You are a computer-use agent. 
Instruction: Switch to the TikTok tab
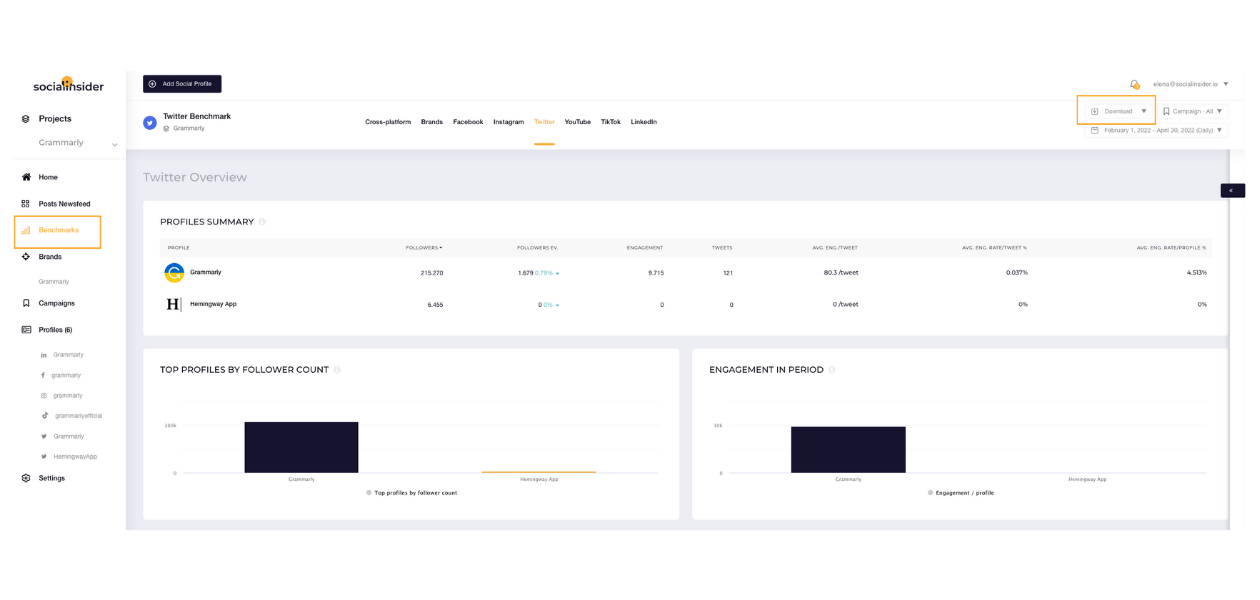(611, 122)
